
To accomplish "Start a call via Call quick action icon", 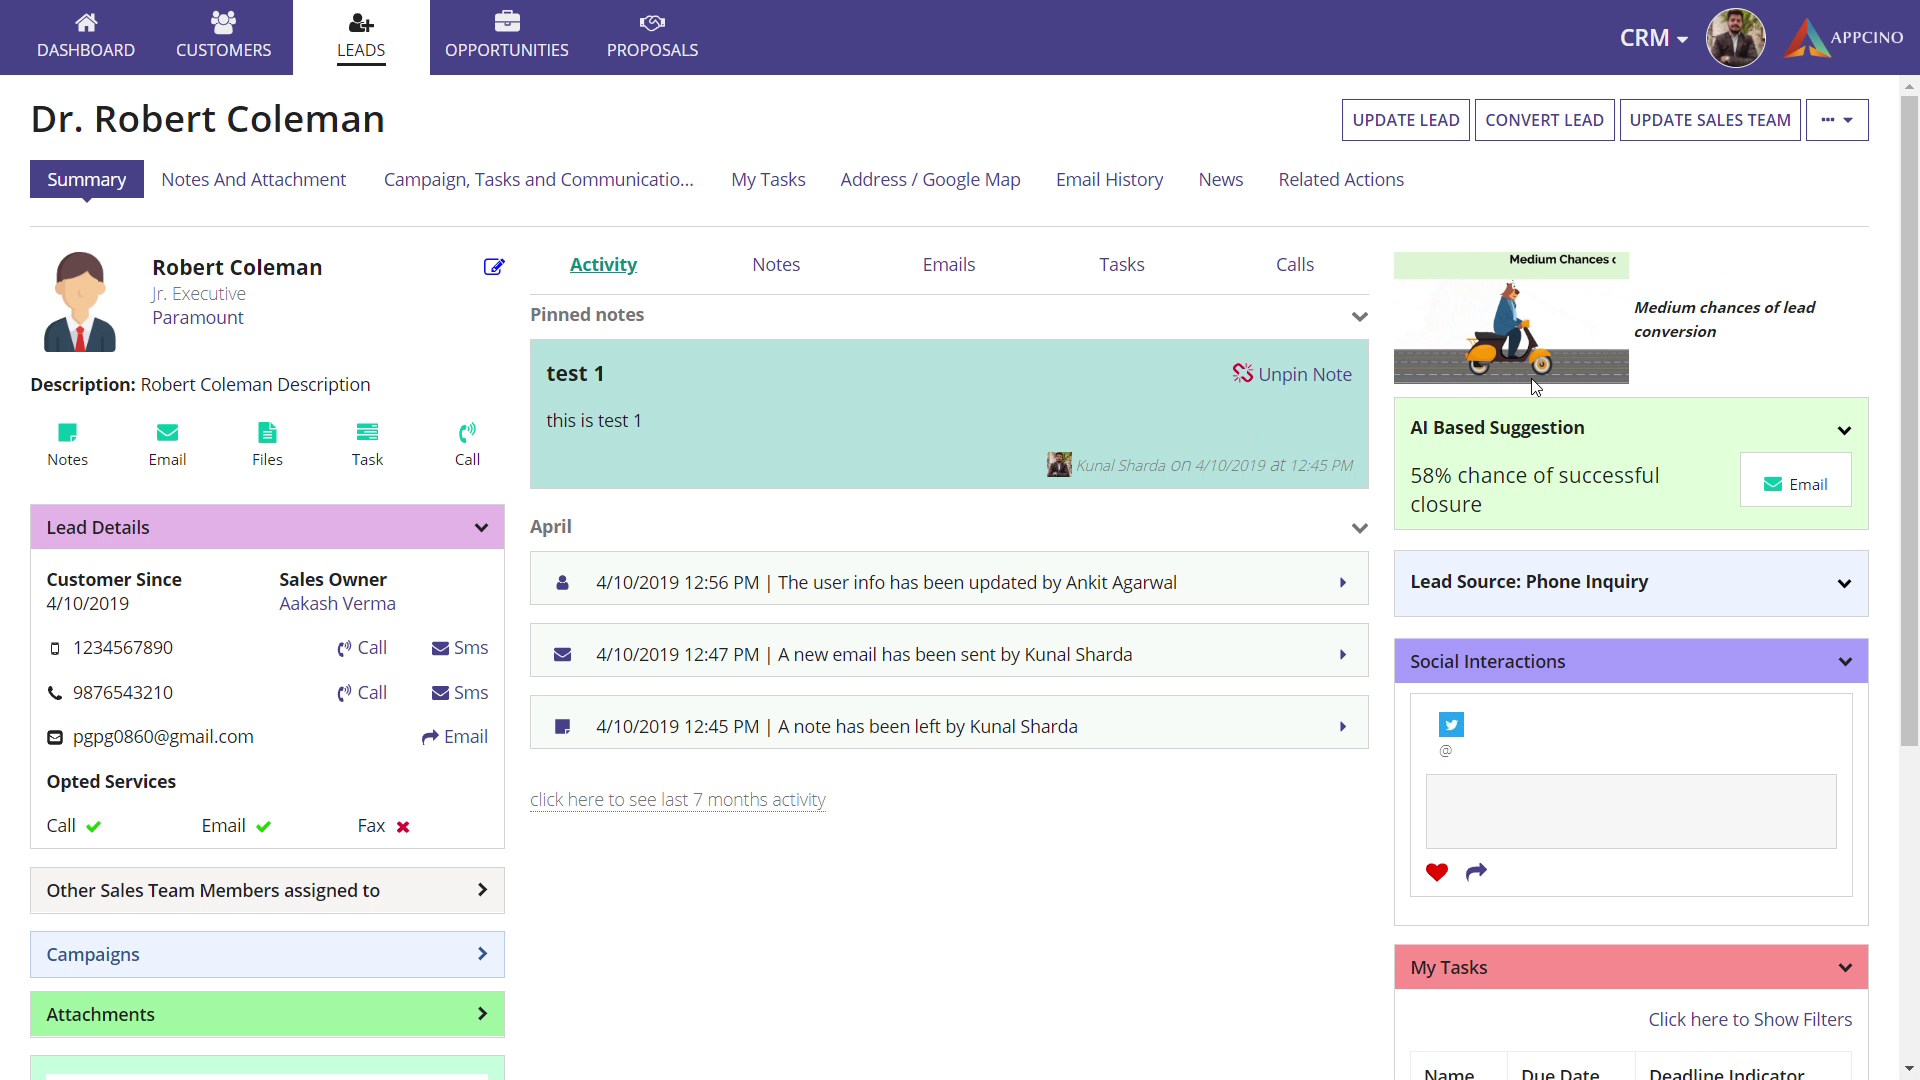I will coord(467,433).
